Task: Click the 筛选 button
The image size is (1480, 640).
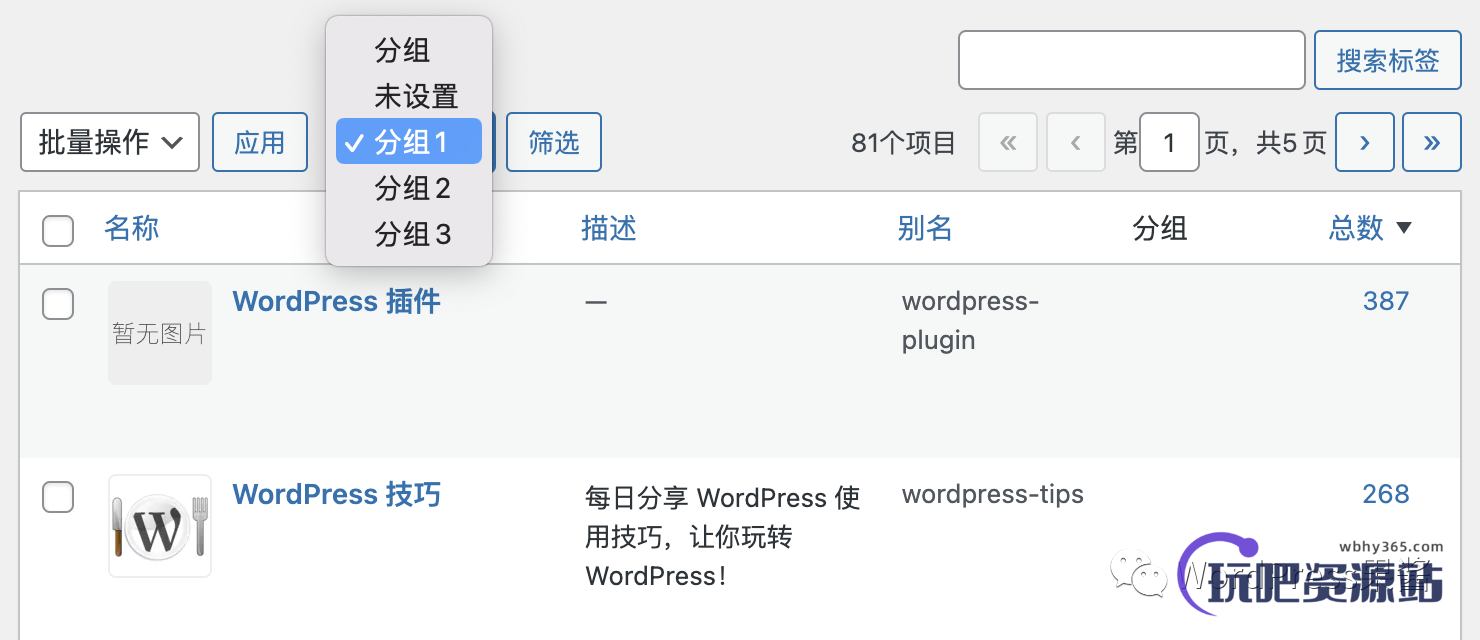Action: [x=554, y=142]
